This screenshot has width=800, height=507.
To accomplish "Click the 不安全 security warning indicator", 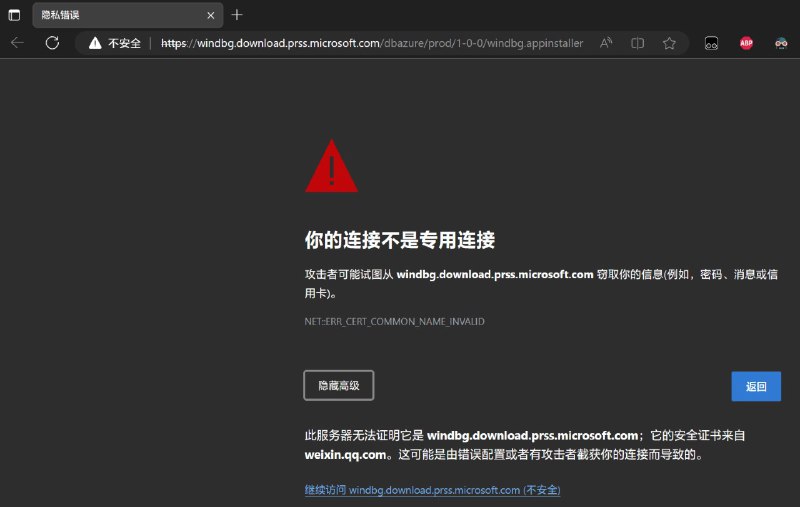I will pos(115,43).
